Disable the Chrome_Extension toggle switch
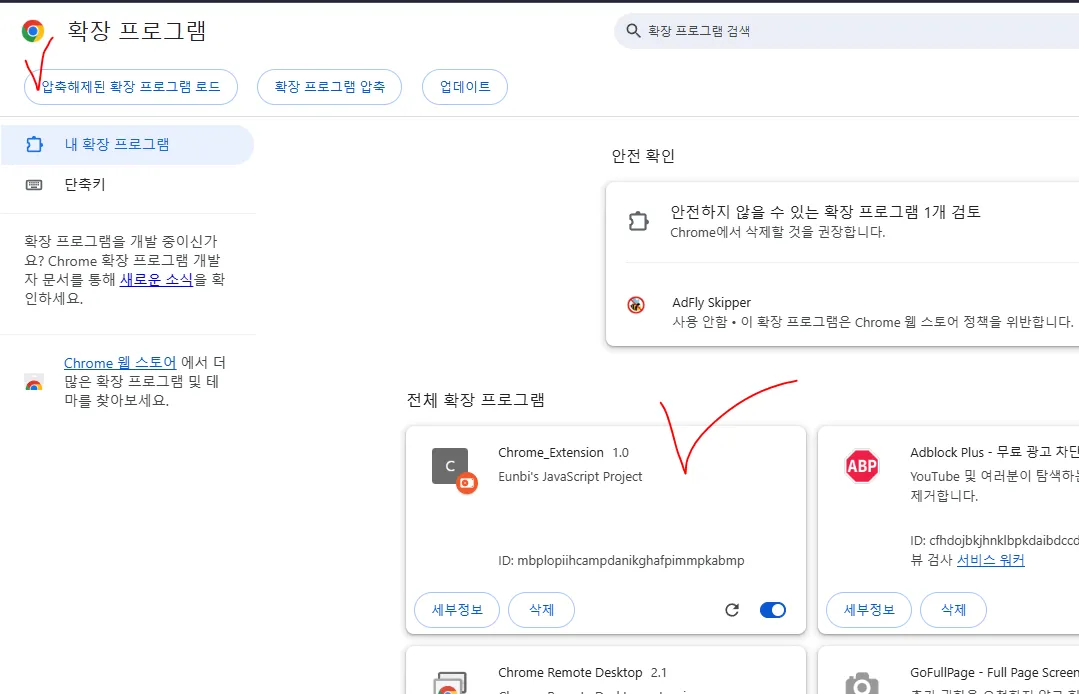 click(x=773, y=610)
